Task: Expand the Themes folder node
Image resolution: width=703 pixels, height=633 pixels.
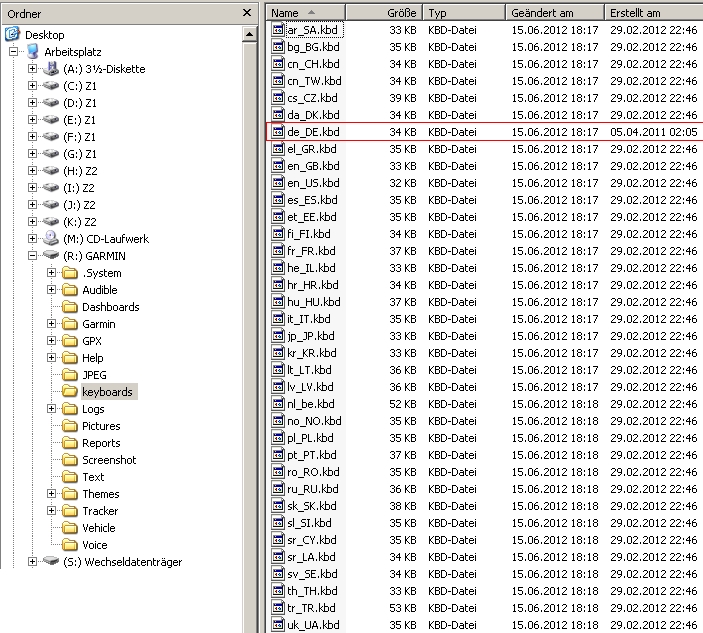Action: click(51, 494)
